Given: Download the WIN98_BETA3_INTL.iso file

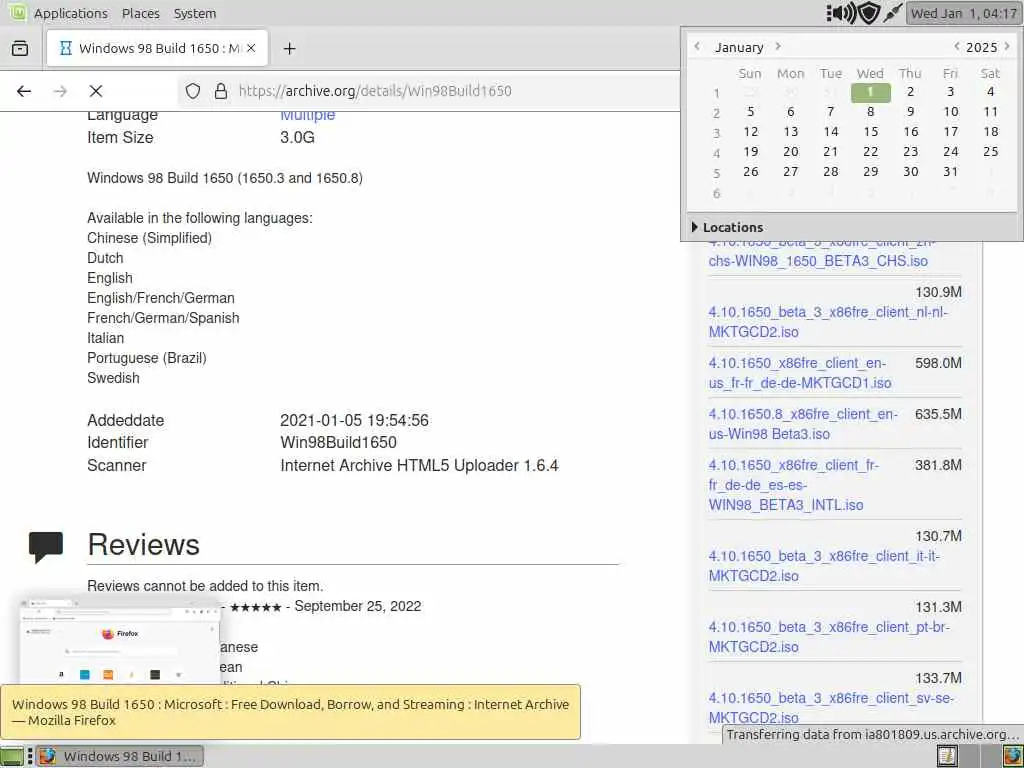Looking at the screenshot, I should (x=793, y=485).
